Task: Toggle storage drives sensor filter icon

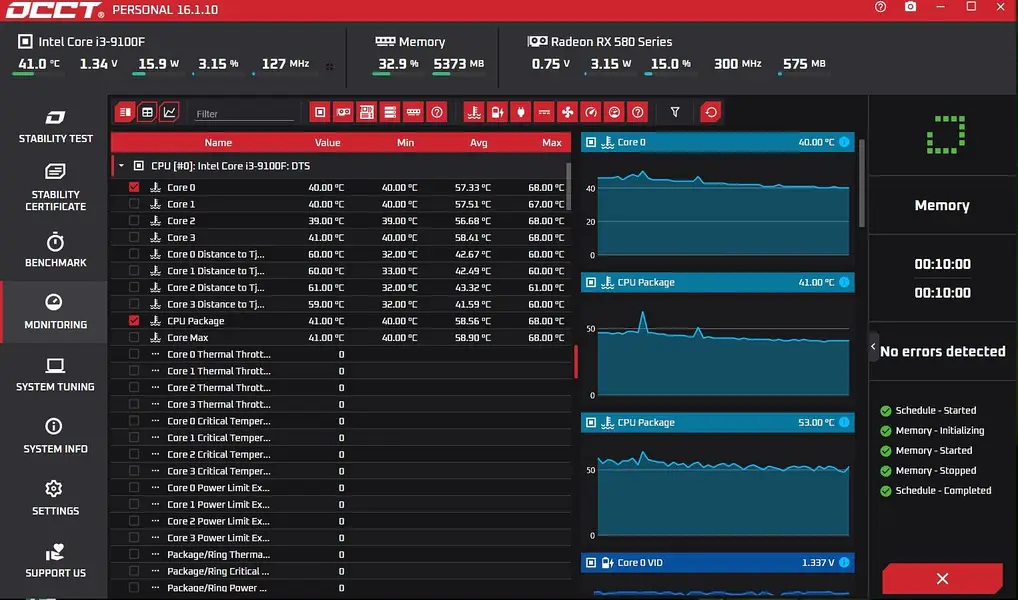Action: (x=390, y=112)
